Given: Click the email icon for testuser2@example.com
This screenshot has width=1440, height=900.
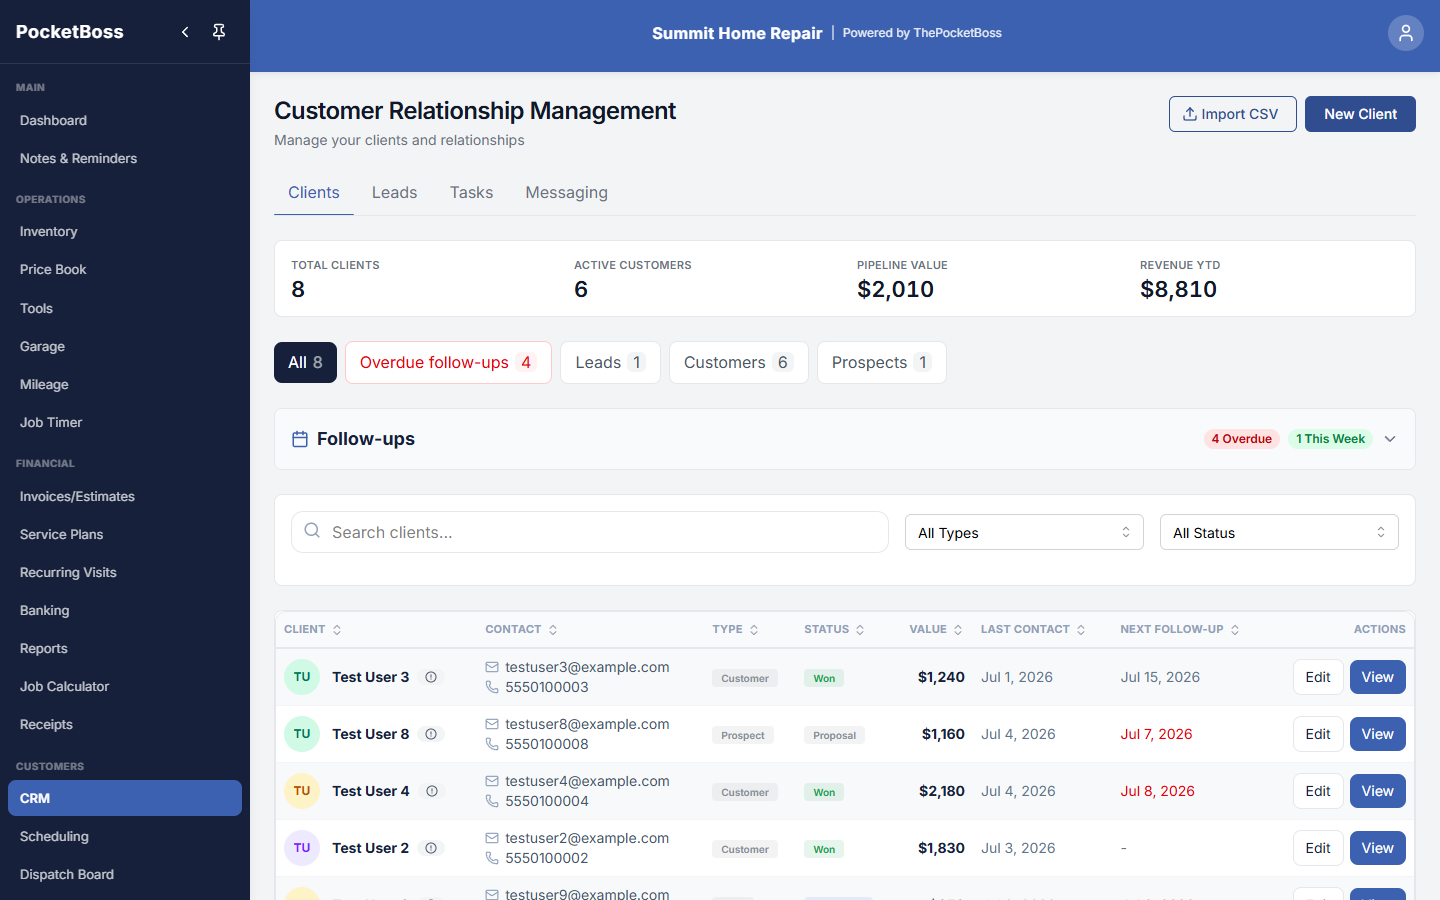Looking at the screenshot, I should [492, 838].
